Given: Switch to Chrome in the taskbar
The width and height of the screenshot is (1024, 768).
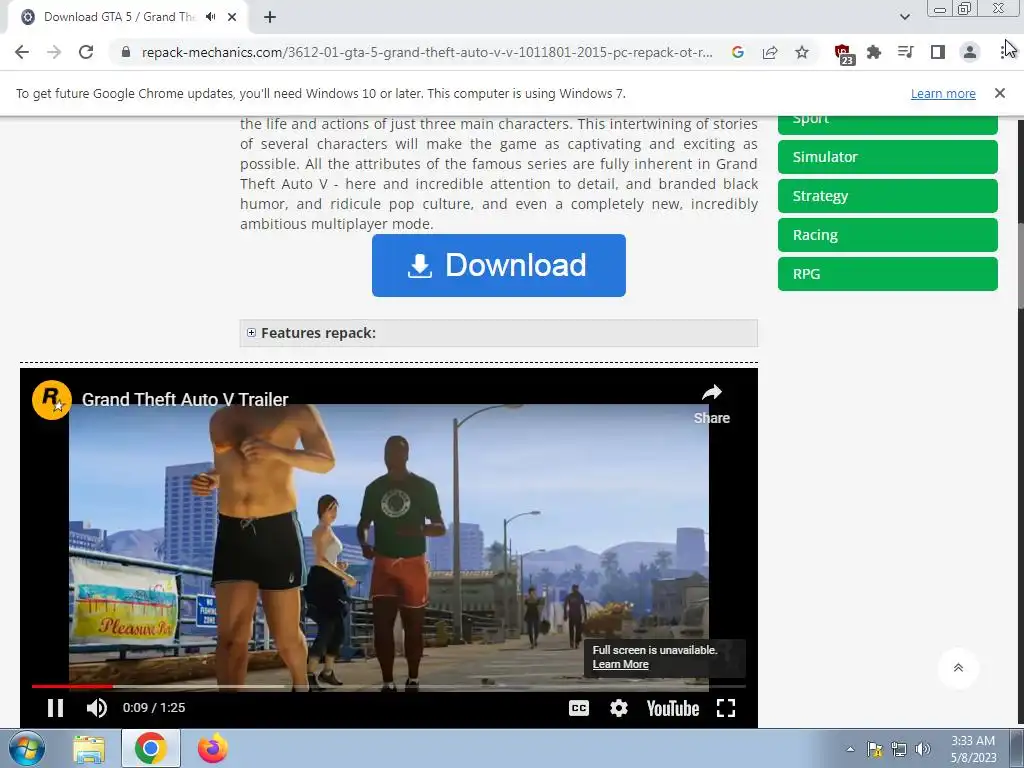Looking at the screenshot, I should pyautogui.click(x=151, y=749).
